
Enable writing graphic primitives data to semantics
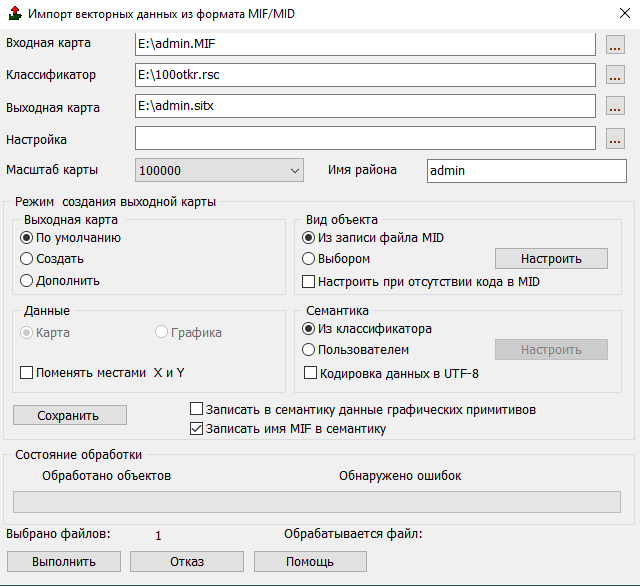point(196,409)
